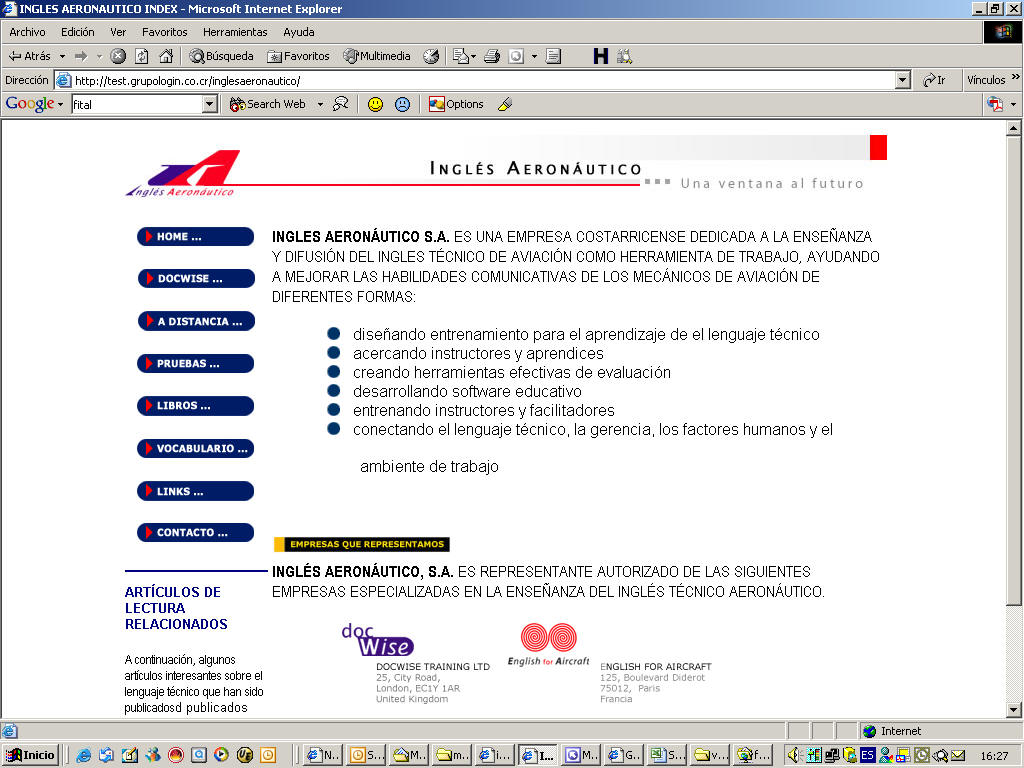
Task: Click the forward arrow toolbar button
Action: point(81,56)
